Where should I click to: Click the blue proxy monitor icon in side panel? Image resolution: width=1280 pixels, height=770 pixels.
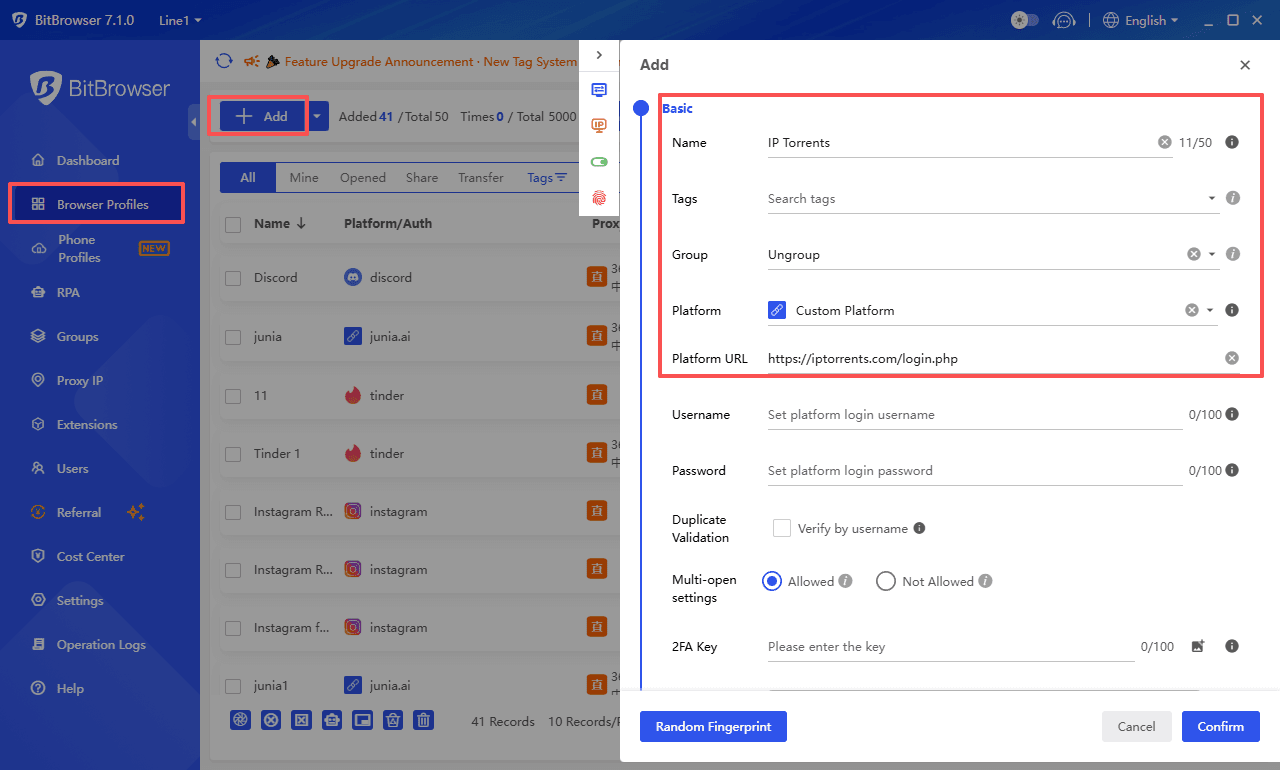[x=599, y=89]
